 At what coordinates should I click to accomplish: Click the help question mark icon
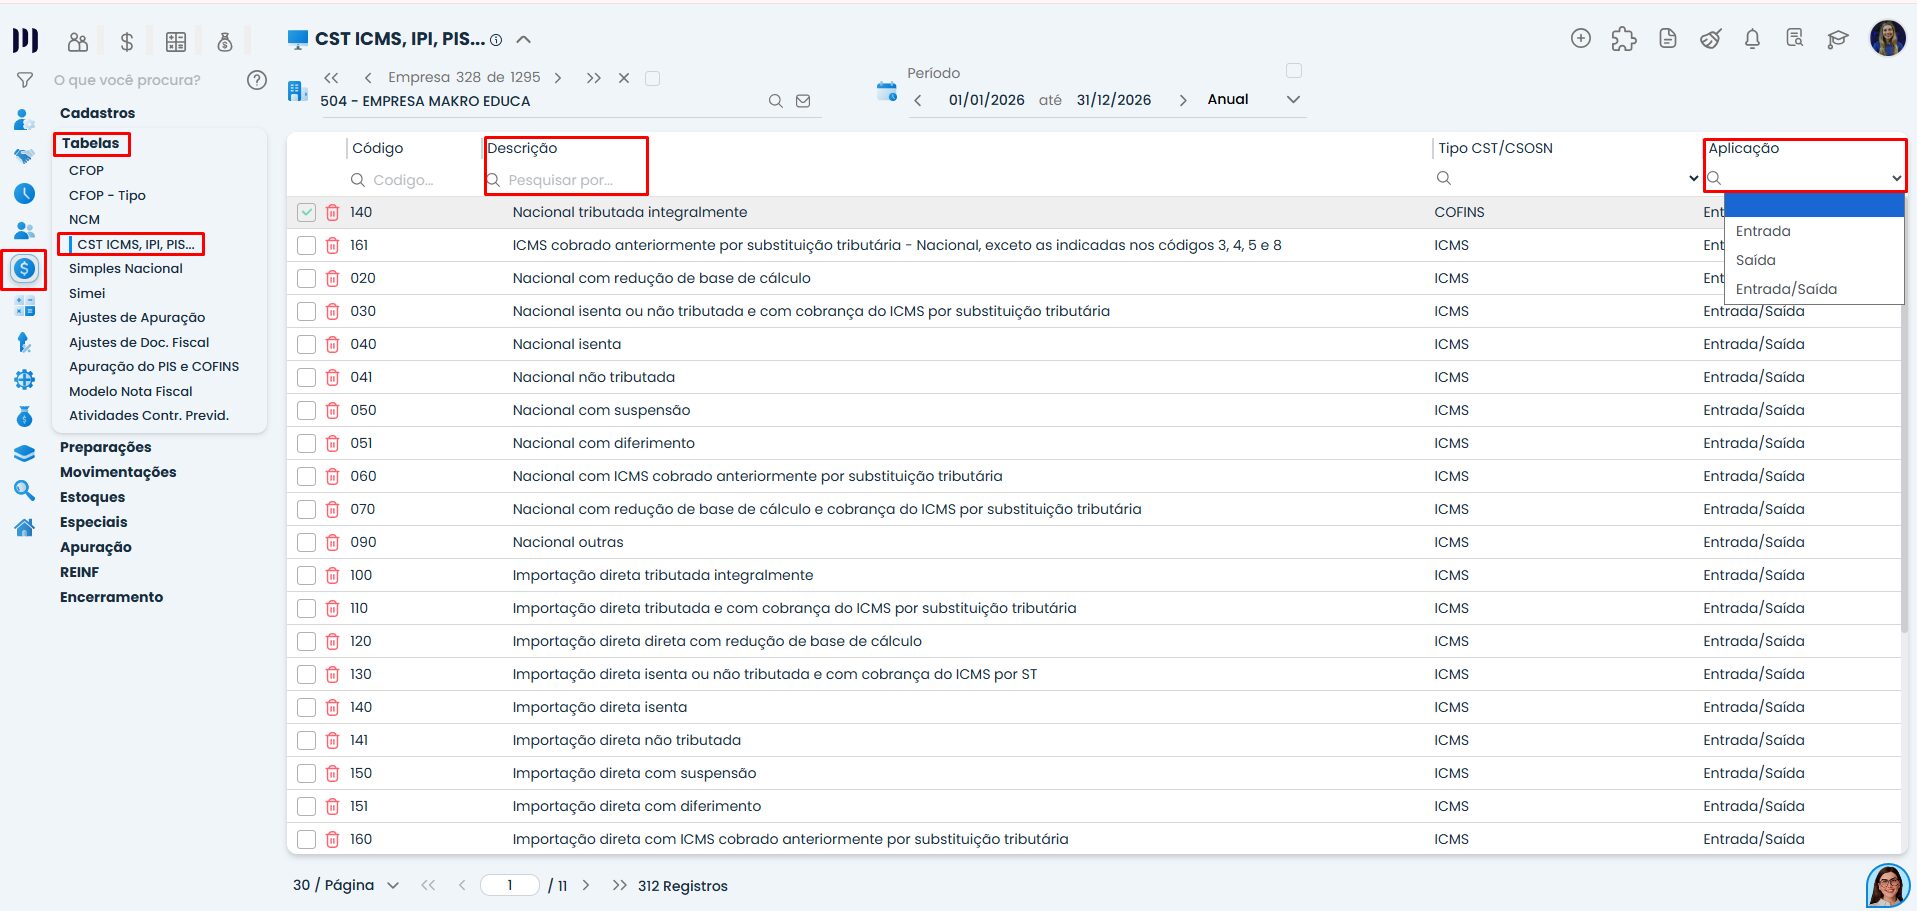click(257, 80)
